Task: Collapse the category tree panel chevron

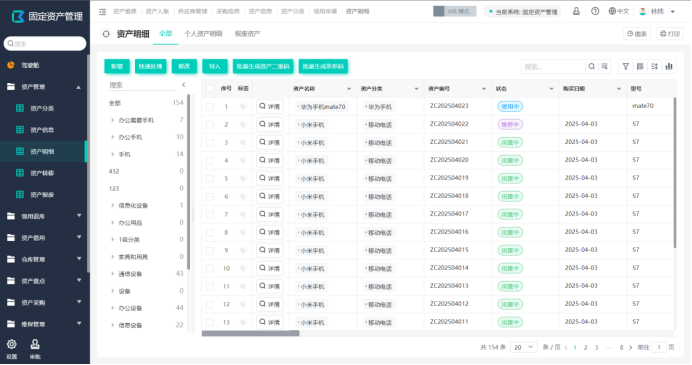Action: click(184, 85)
